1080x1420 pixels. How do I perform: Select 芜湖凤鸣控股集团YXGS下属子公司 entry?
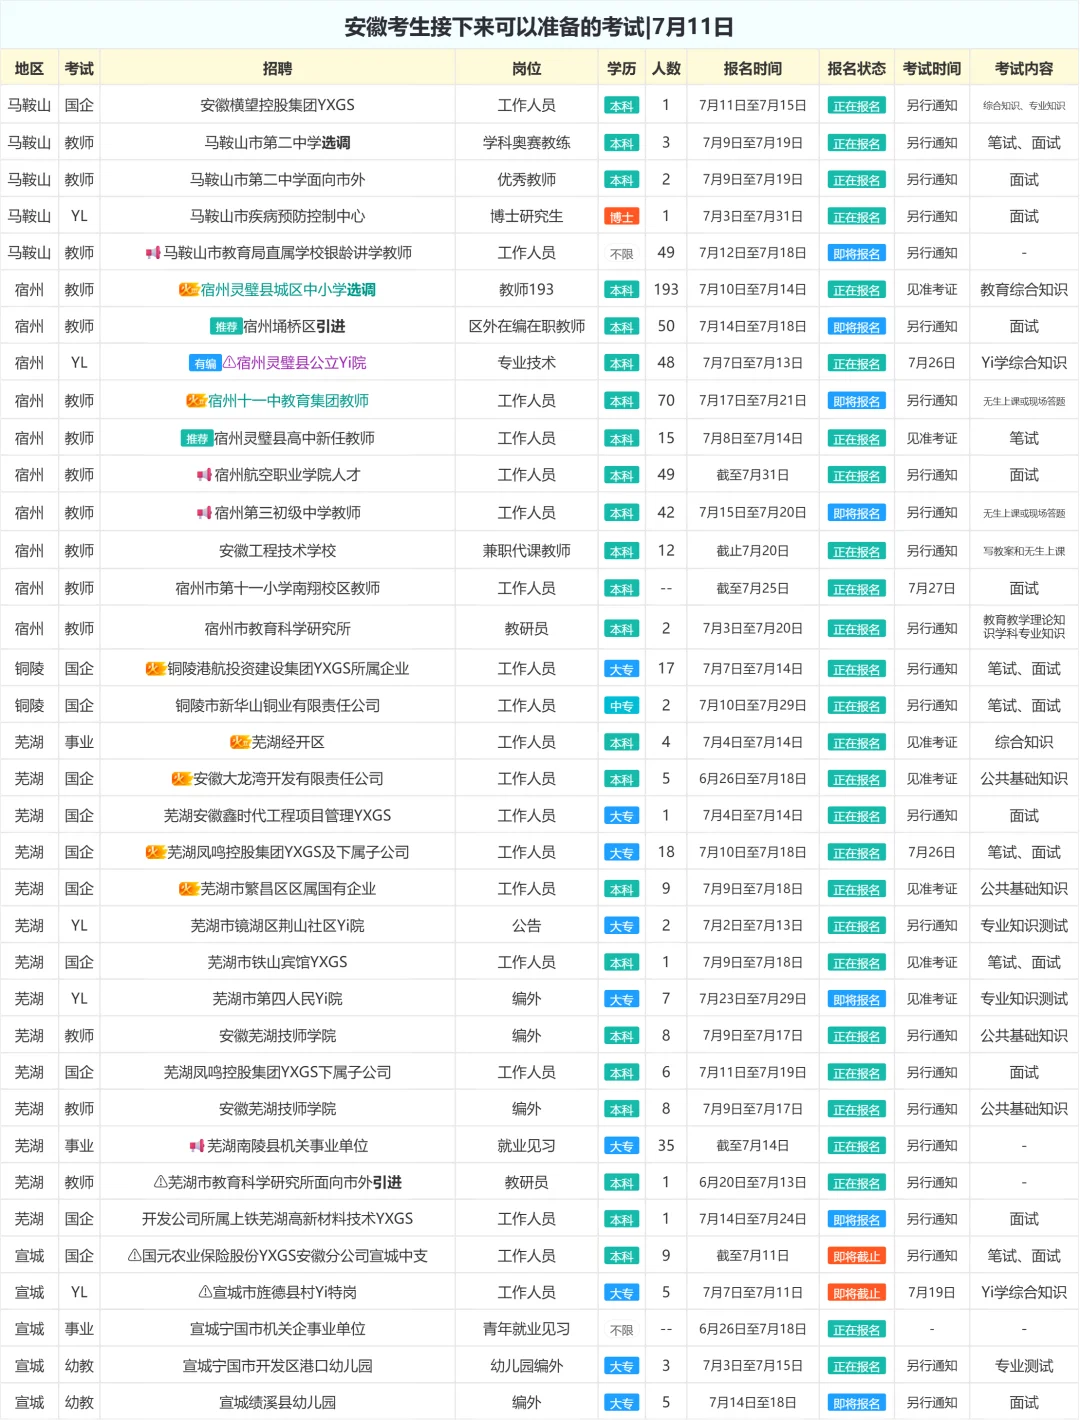pyautogui.click(x=277, y=1072)
